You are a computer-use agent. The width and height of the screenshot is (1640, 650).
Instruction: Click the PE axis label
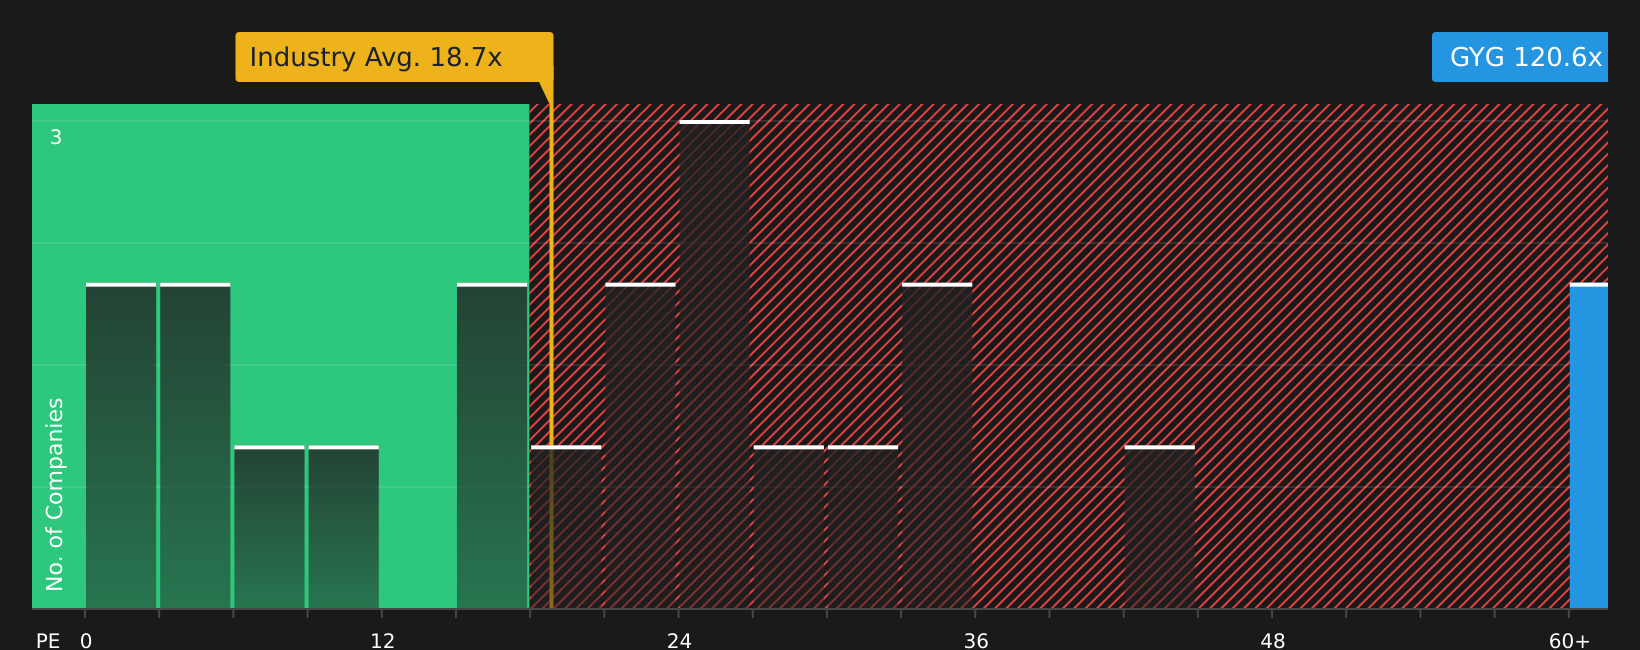coord(48,641)
